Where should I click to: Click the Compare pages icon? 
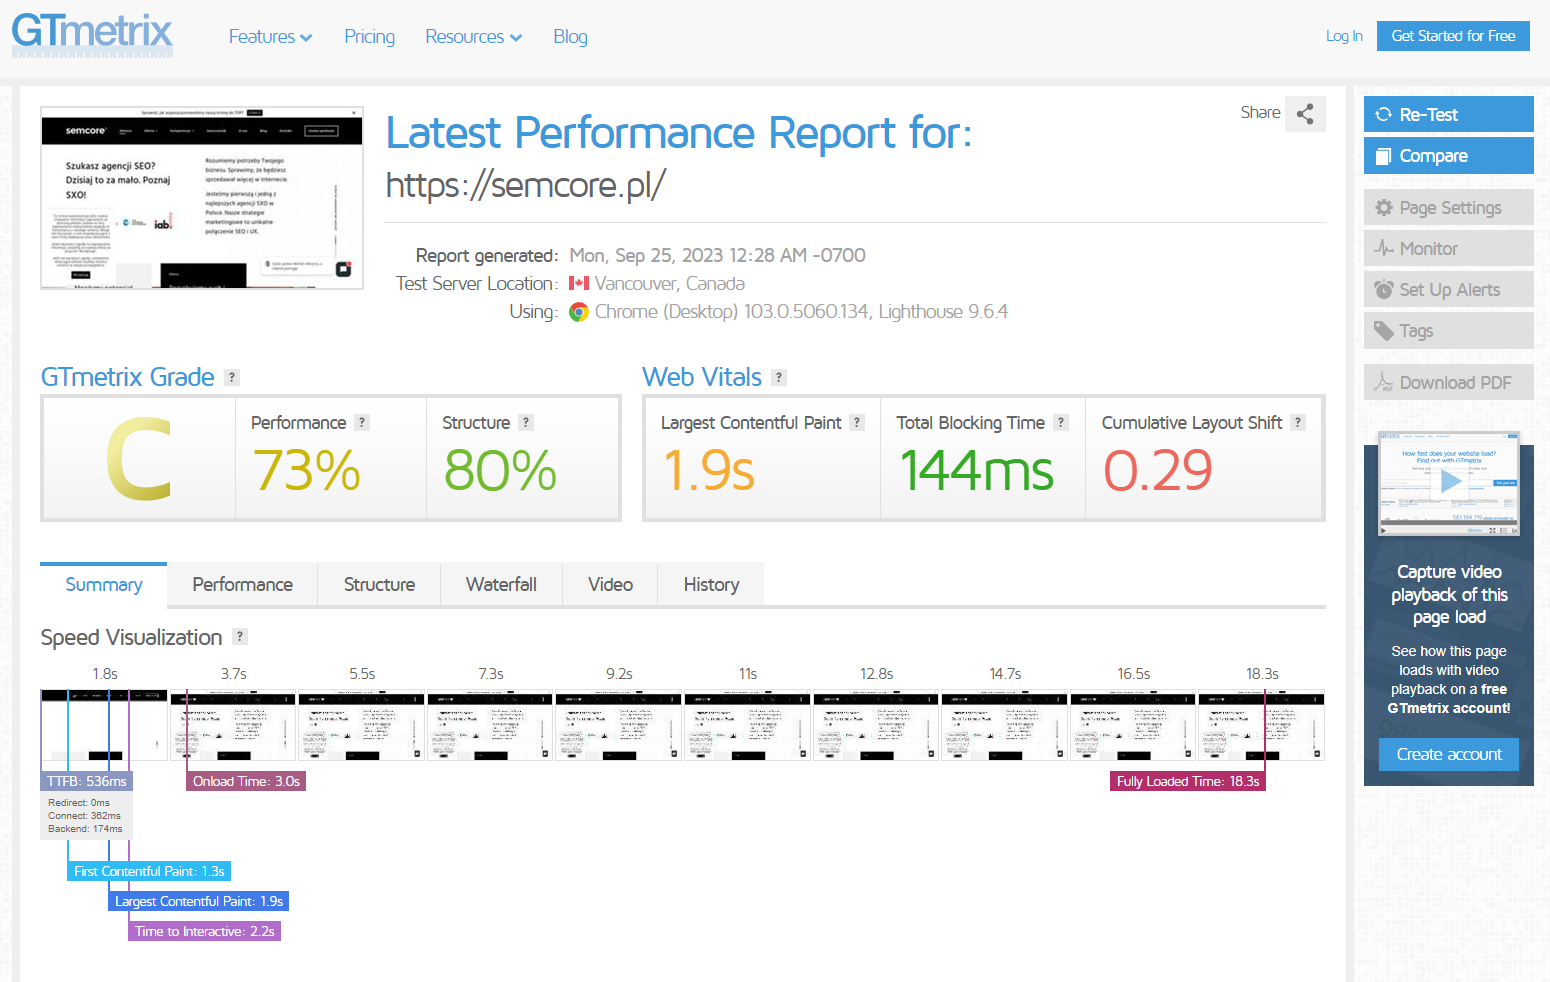click(1384, 156)
